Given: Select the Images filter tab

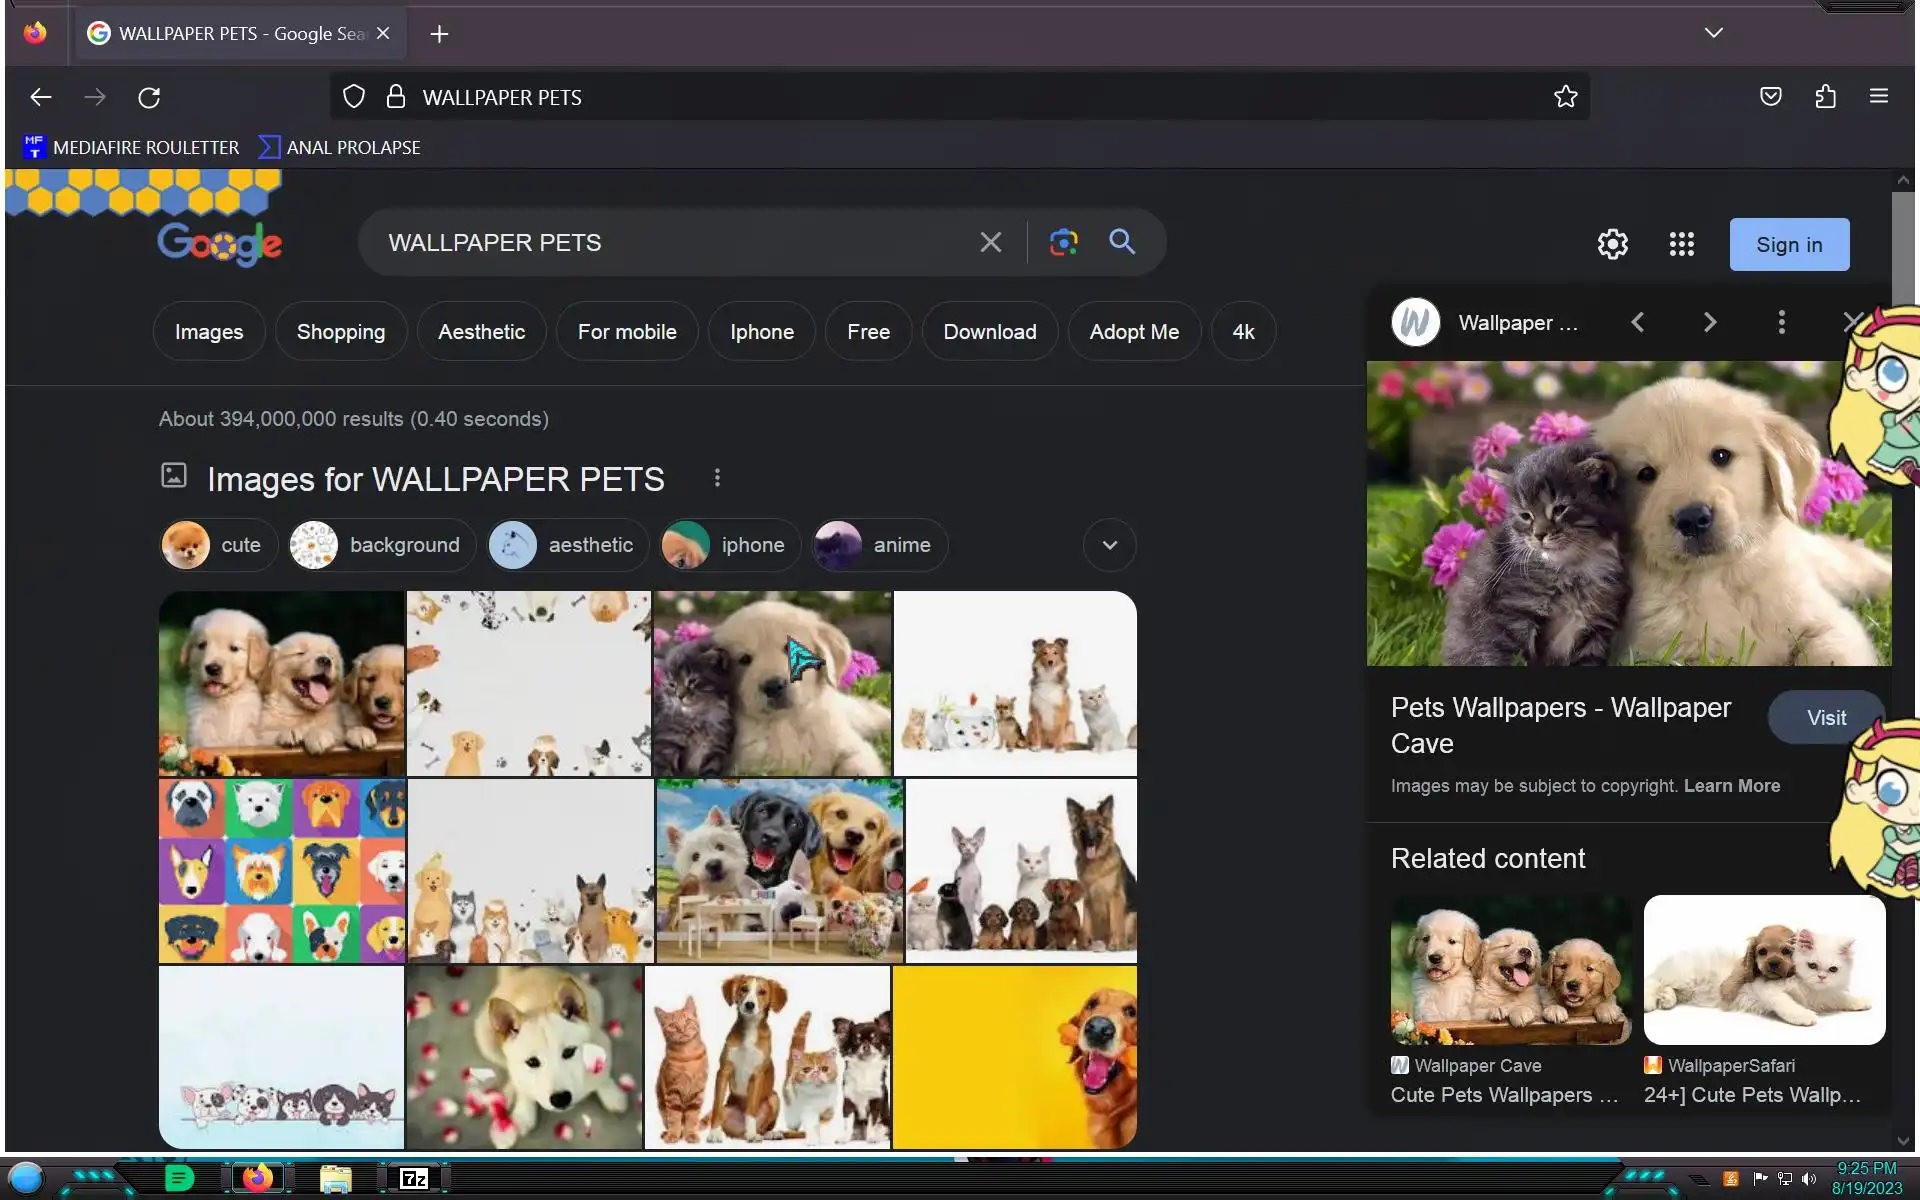Looking at the screenshot, I should pyautogui.click(x=209, y=332).
